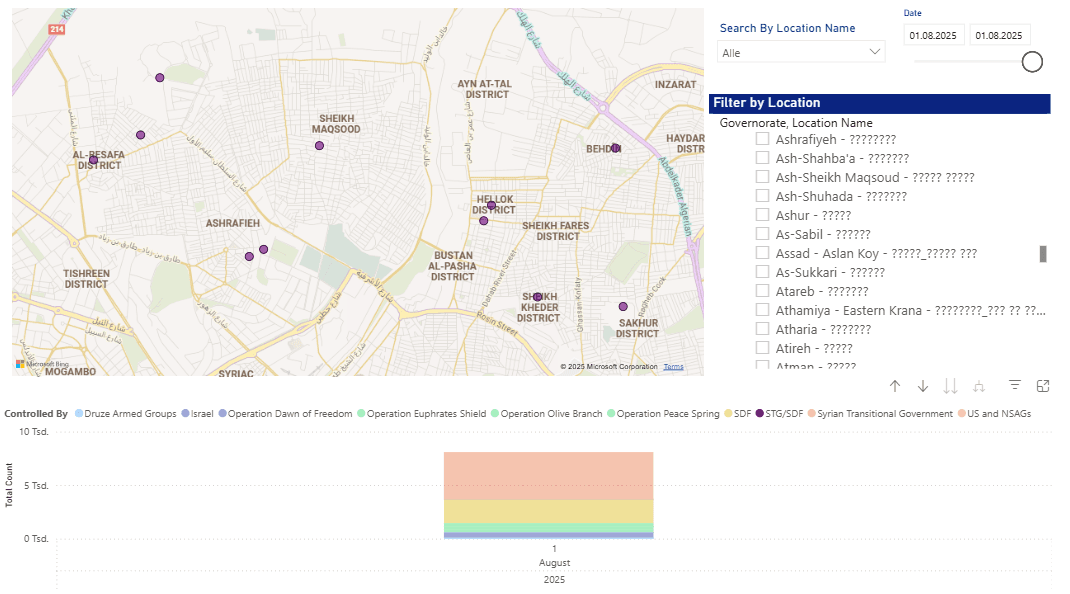This screenshot has height=594, width=1070.
Task: Click the Filter by Location header
Action: [x=879, y=103]
